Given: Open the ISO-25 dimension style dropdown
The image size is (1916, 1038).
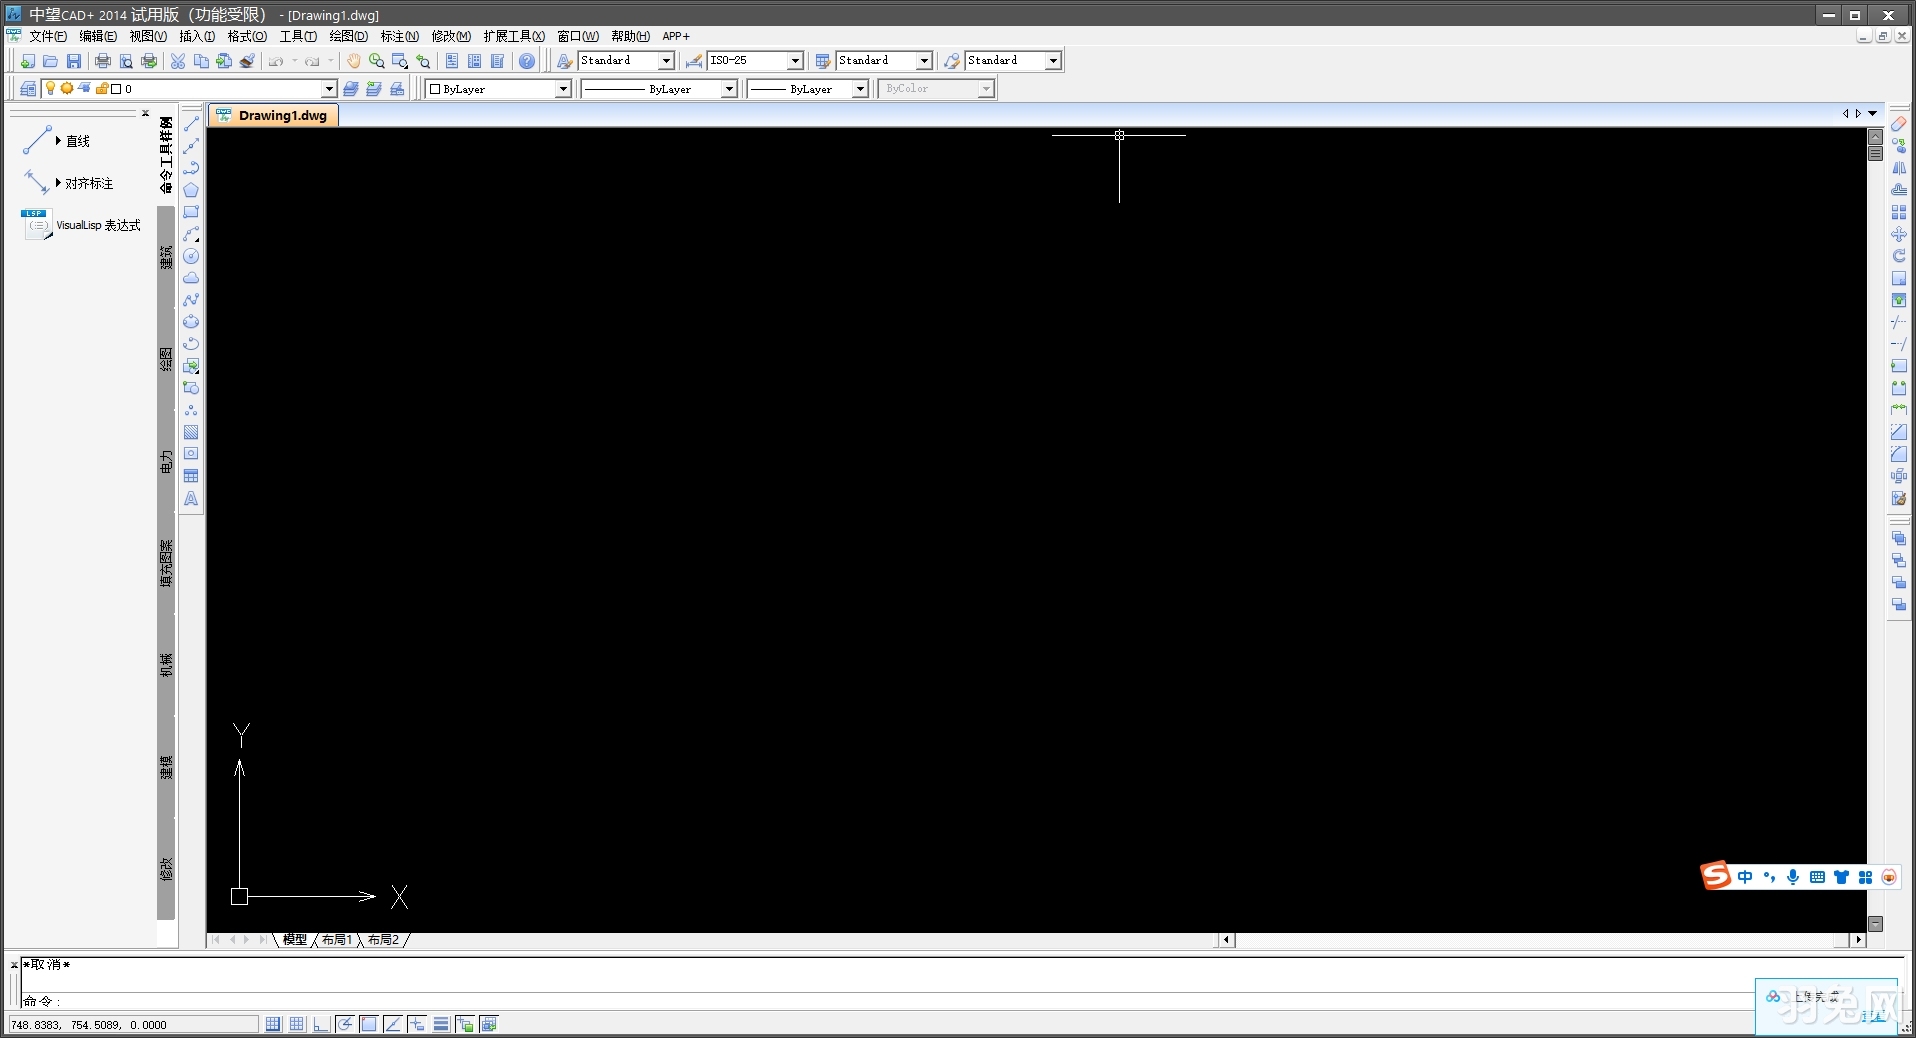Looking at the screenshot, I should [795, 60].
